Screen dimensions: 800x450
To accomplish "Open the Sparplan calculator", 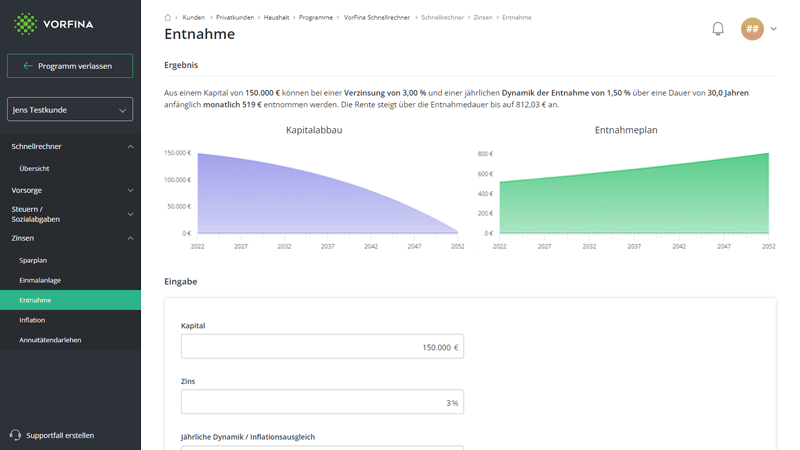I will pyautogui.click(x=33, y=260).
